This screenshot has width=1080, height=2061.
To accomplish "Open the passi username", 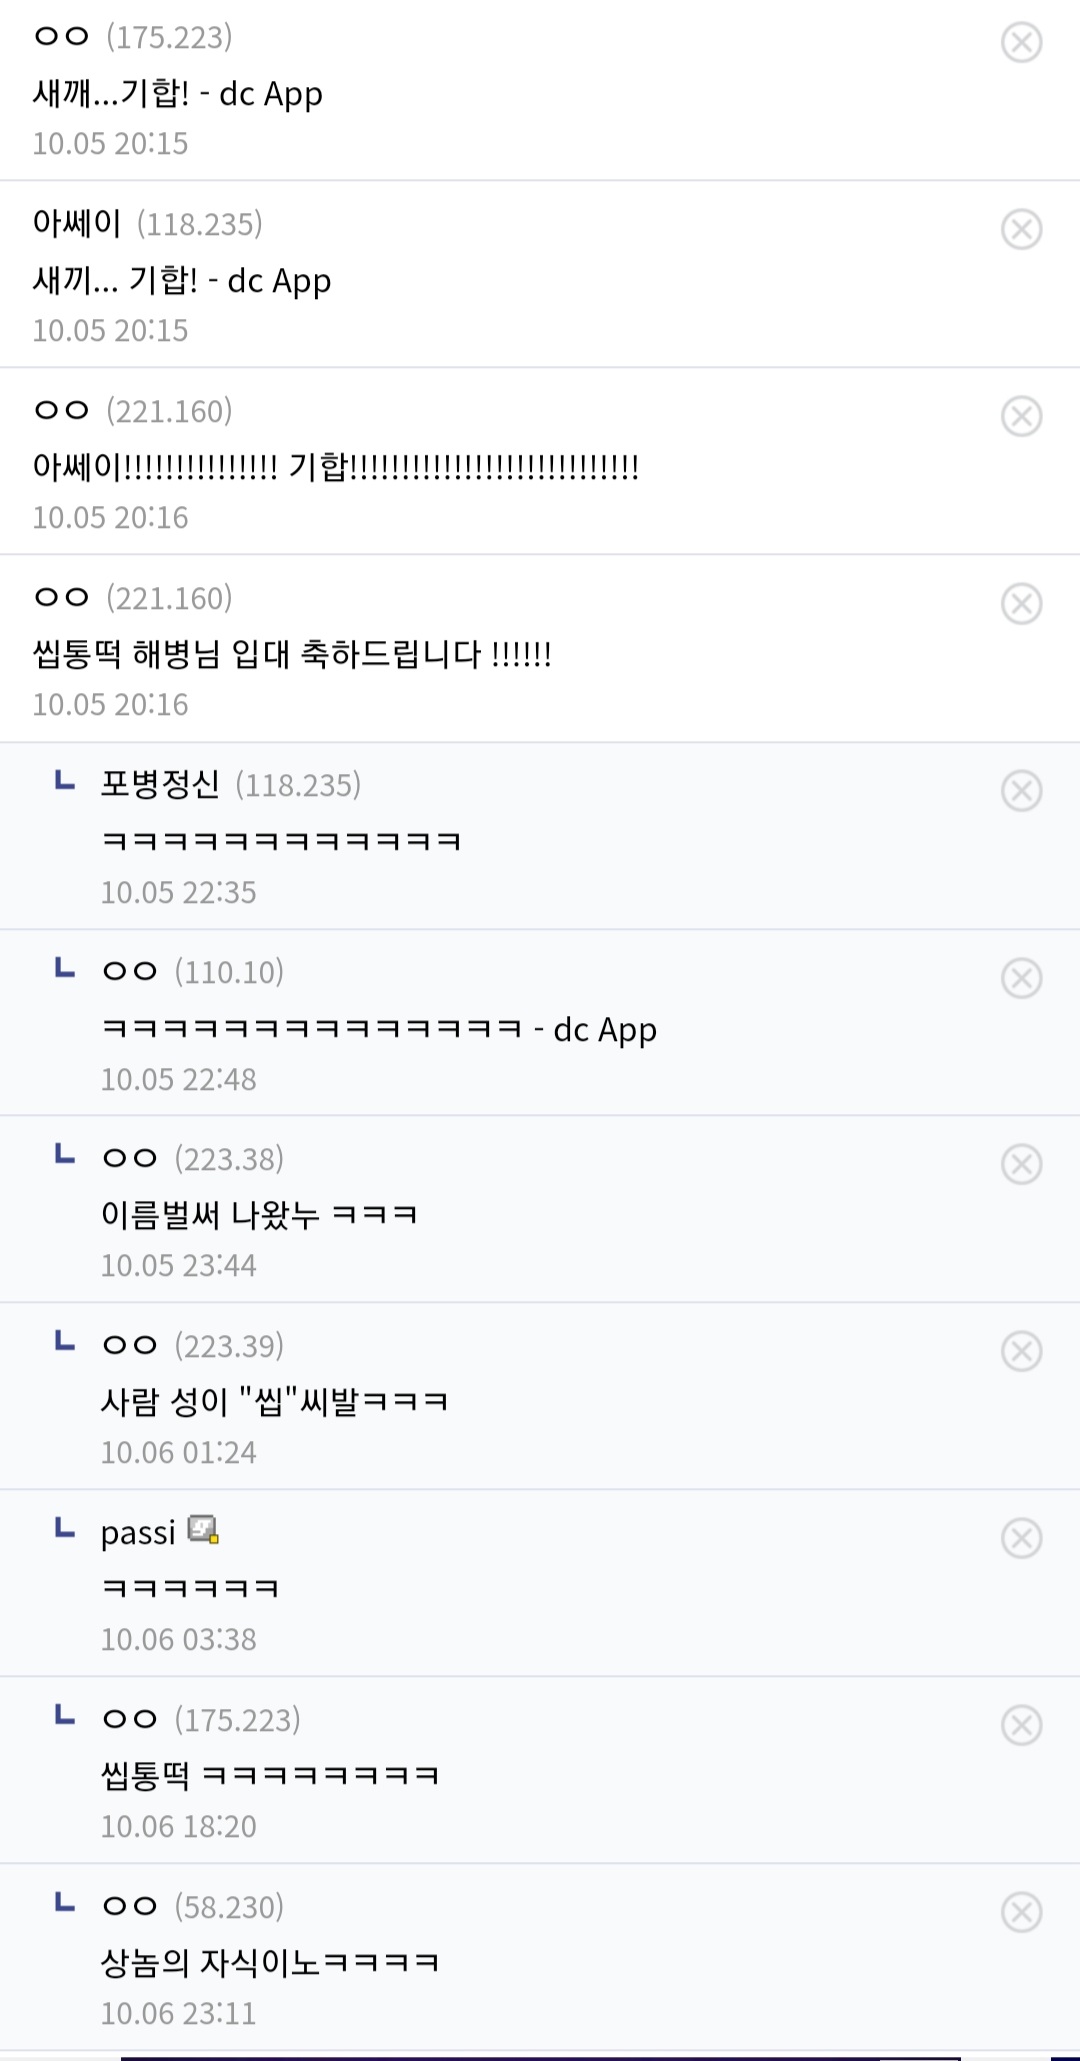I will tap(138, 1532).
